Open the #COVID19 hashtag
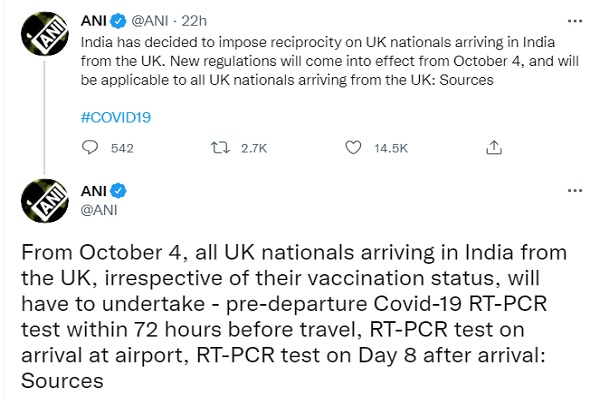 (114, 117)
